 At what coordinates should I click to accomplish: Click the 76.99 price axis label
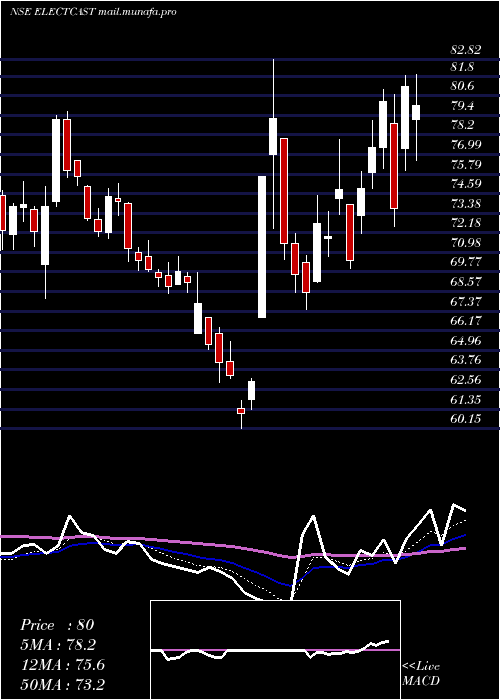[466, 145]
